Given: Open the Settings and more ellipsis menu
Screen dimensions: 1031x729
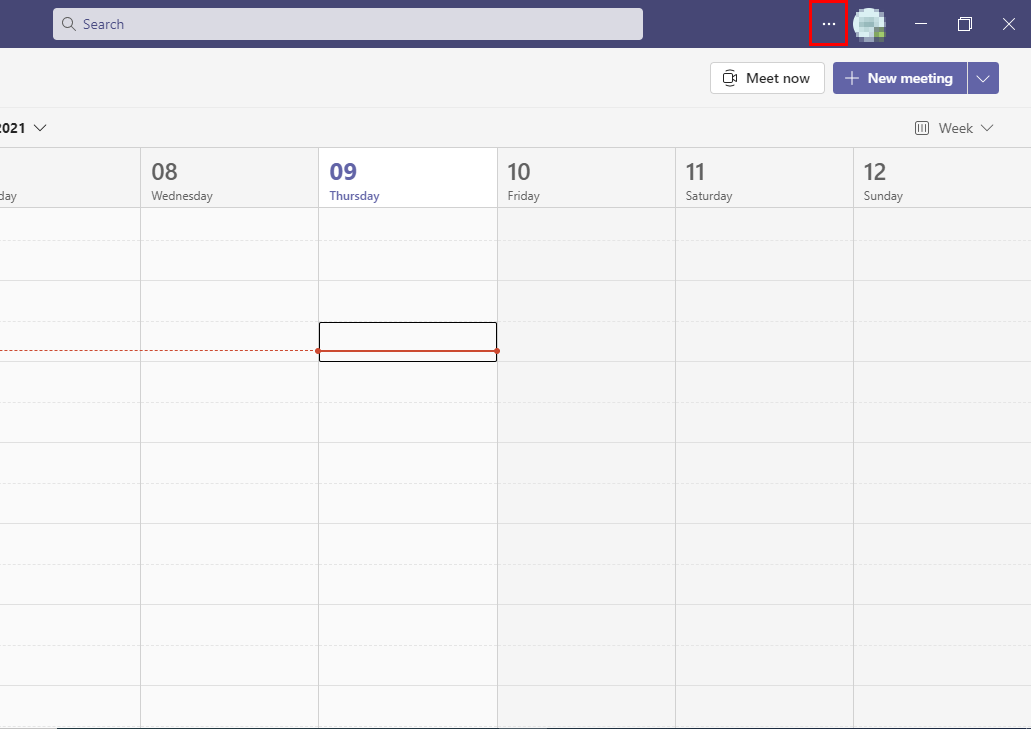Looking at the screenshot, I should pyautogui.click(x=828, y=24).
